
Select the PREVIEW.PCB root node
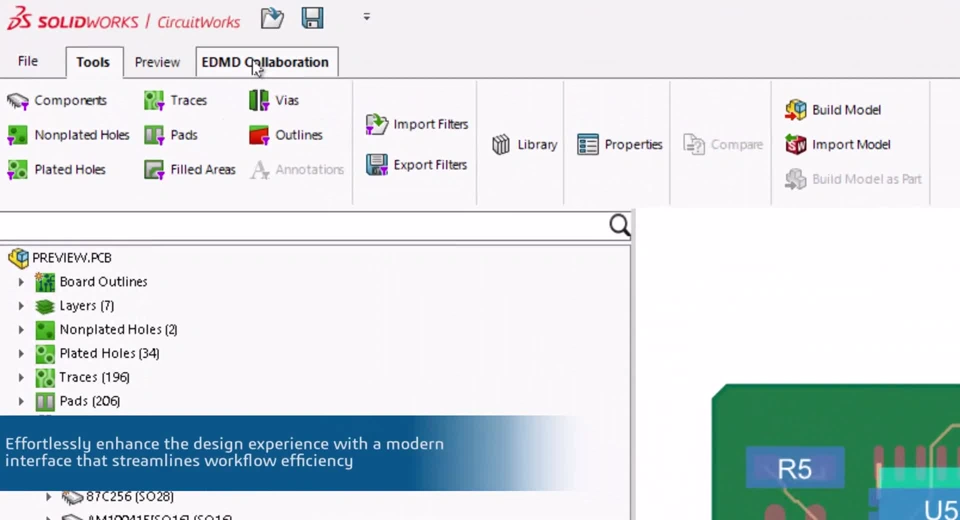72,258
